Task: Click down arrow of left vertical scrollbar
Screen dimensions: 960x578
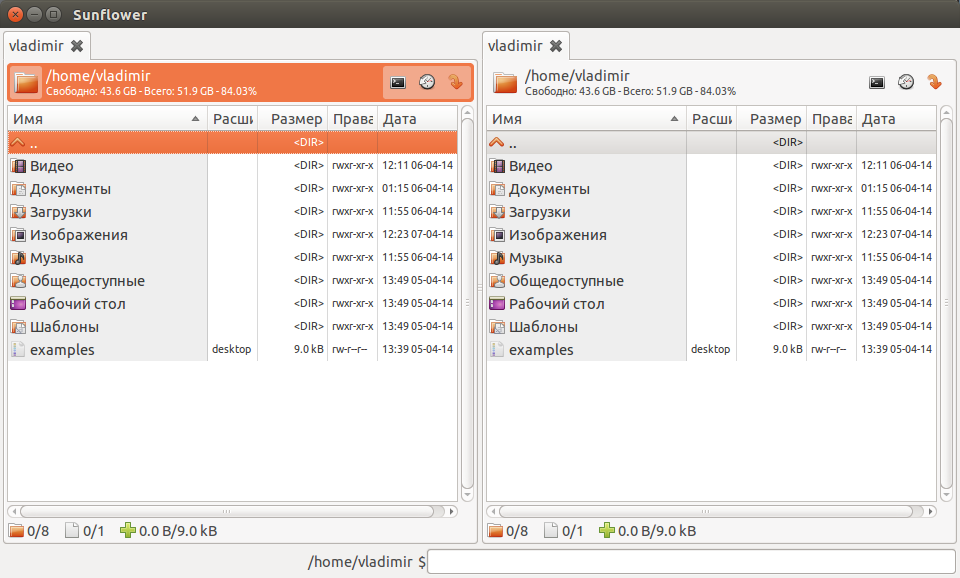Action: pyautogui.click(x=467, y=495)
